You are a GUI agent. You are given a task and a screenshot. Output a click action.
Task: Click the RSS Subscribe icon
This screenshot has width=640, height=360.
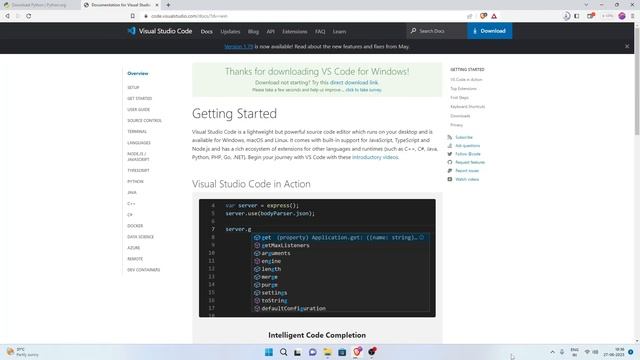450,138
